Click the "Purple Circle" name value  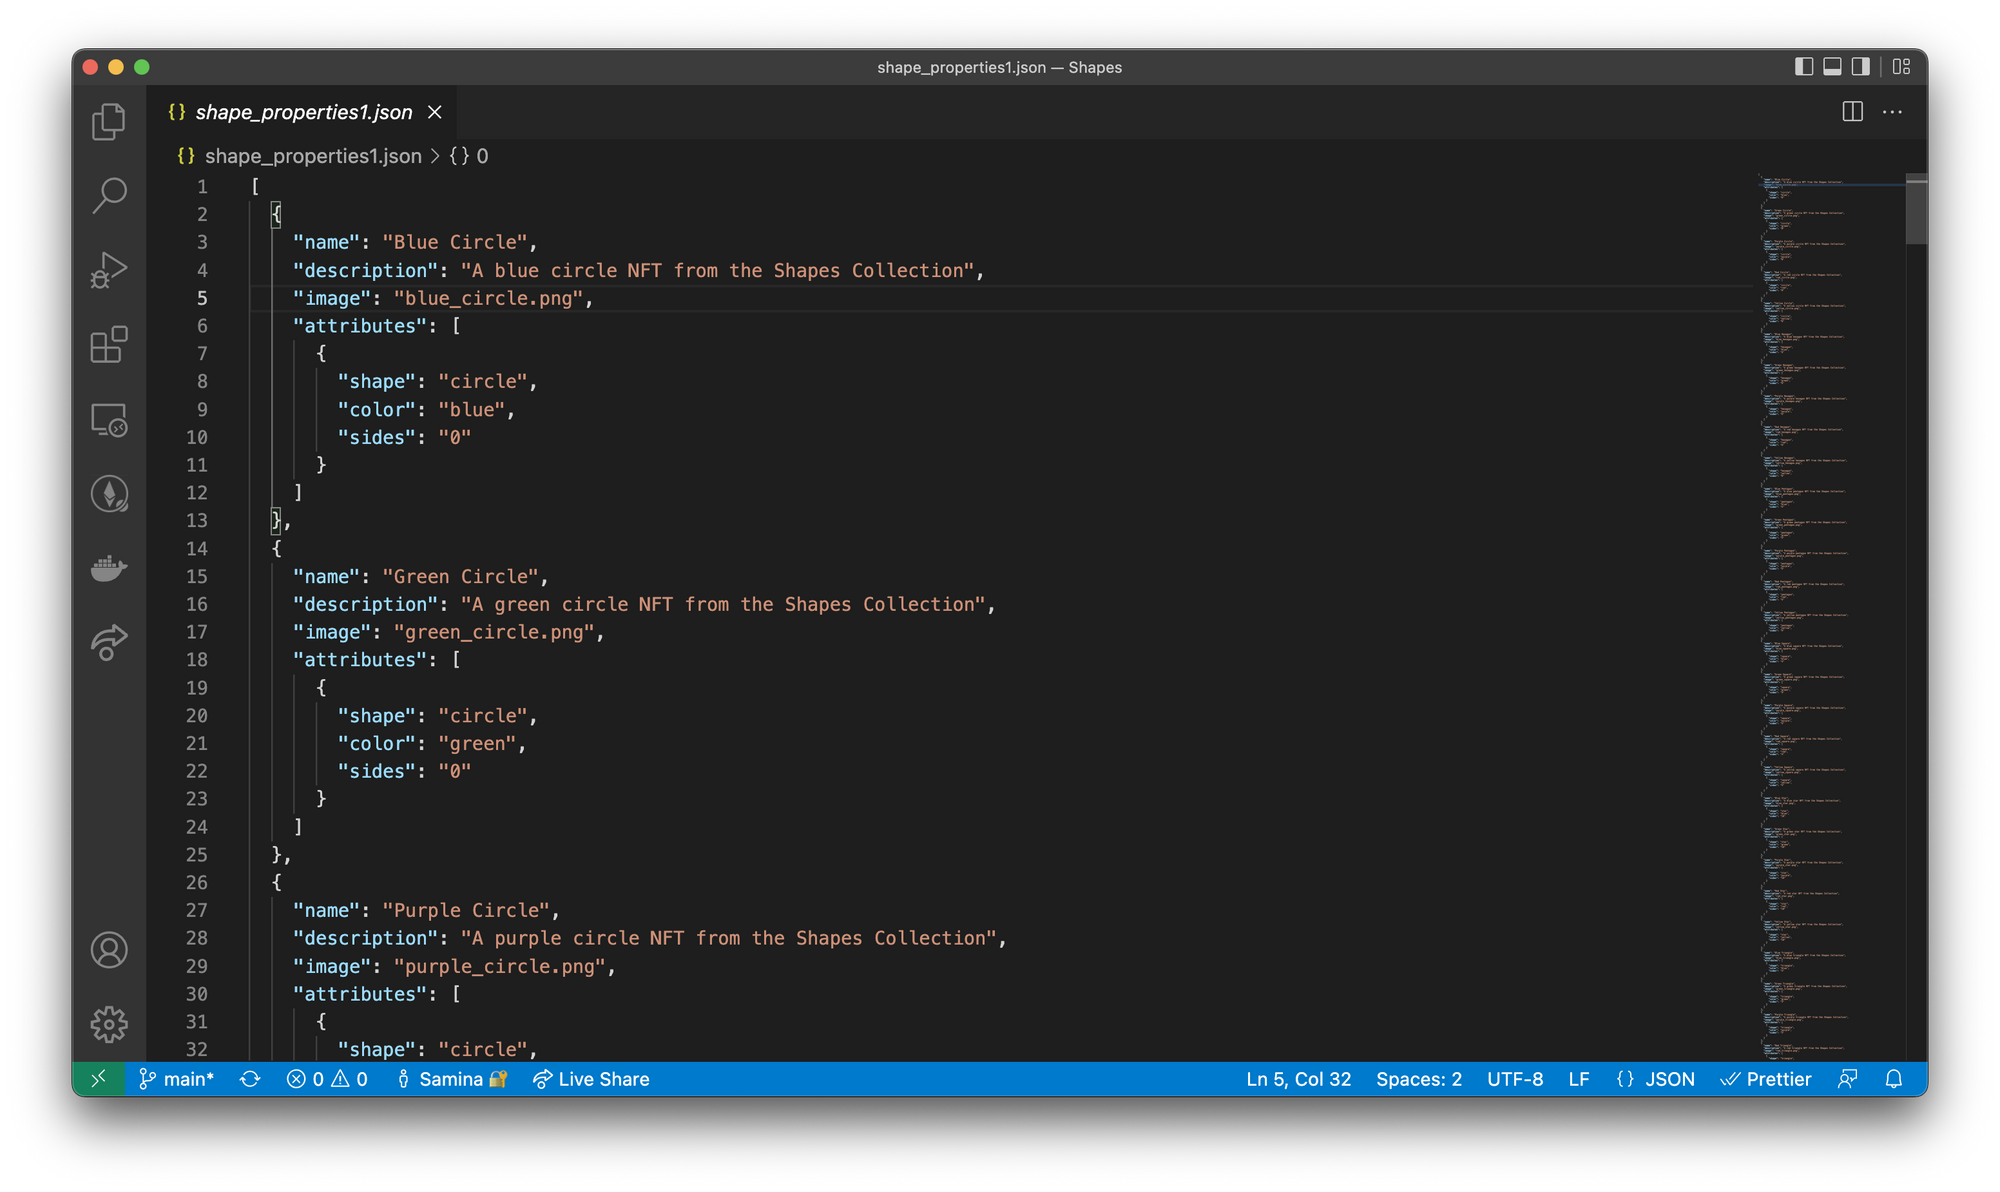[x=466, y=911]
